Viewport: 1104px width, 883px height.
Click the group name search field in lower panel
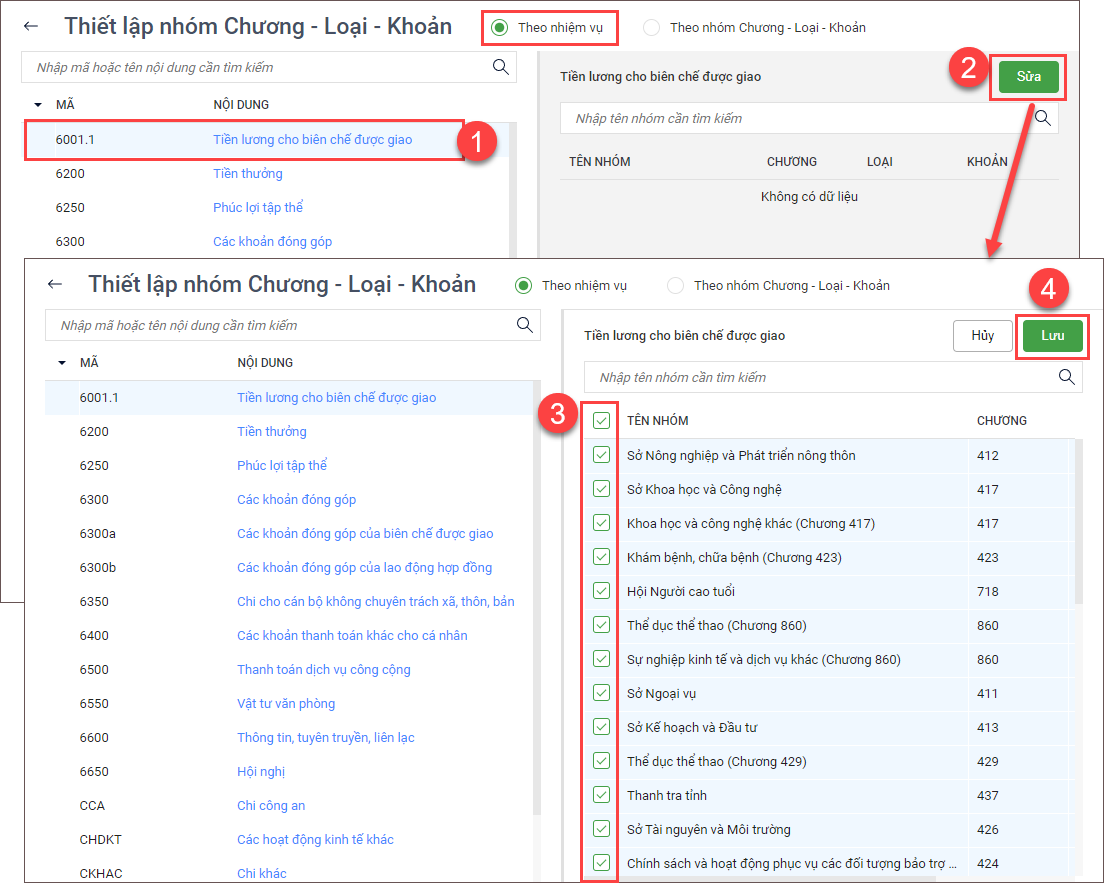coord(820,378)
